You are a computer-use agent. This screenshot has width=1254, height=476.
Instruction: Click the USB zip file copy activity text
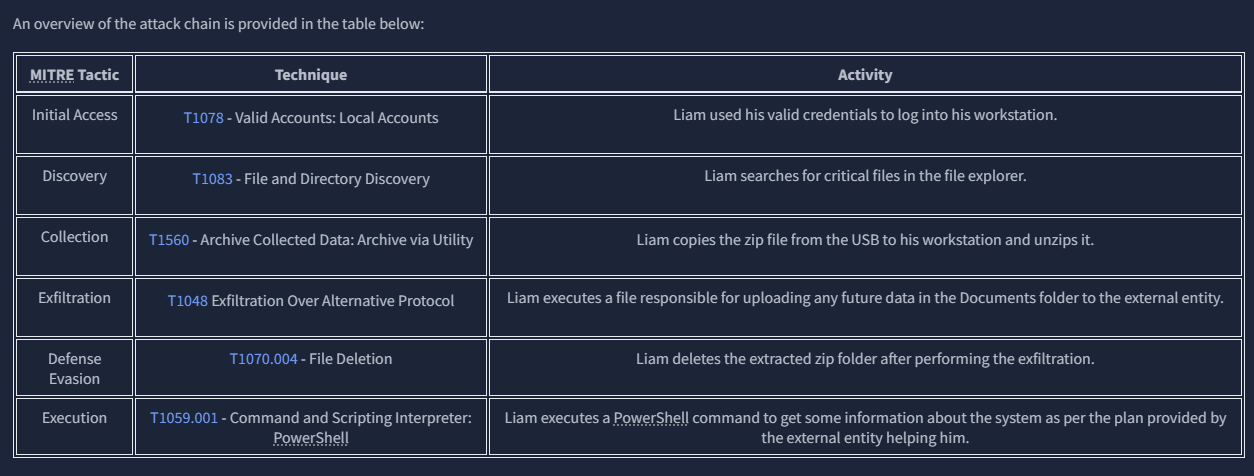(x=865, y=241)
